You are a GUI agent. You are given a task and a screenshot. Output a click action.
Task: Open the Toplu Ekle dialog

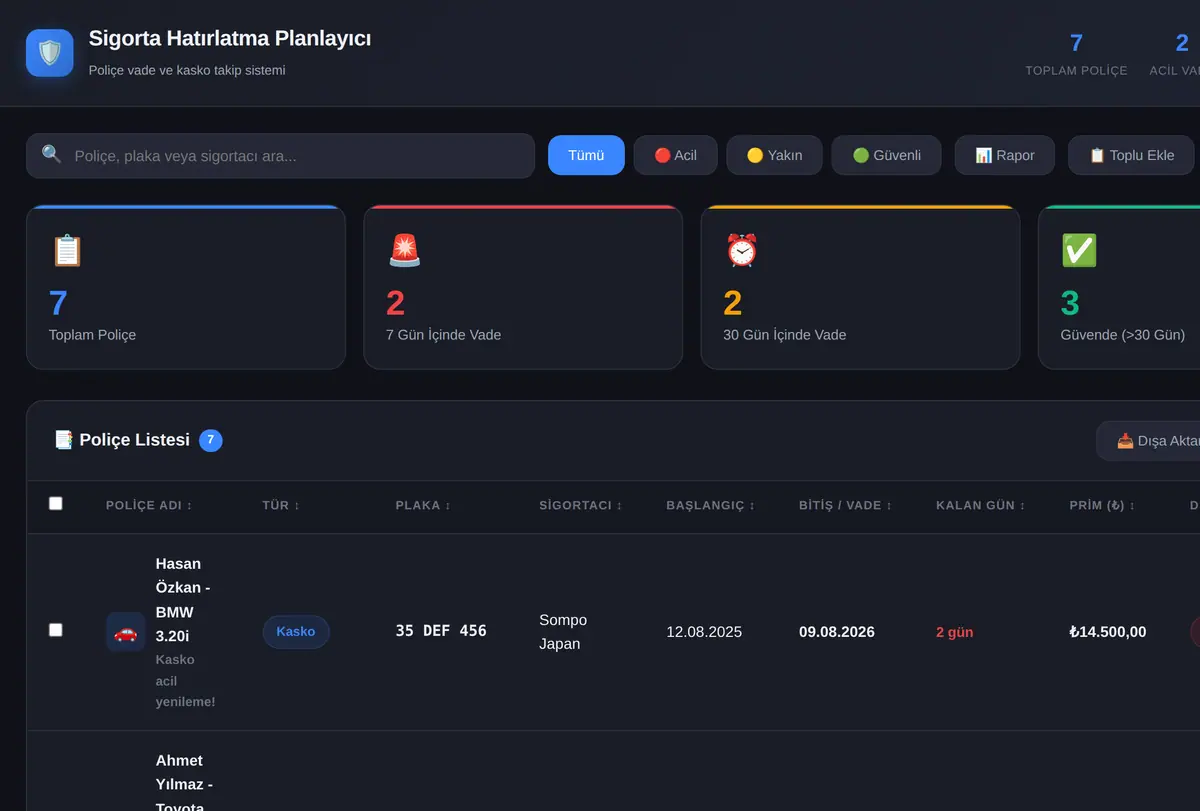click(x=1133, y=155)
